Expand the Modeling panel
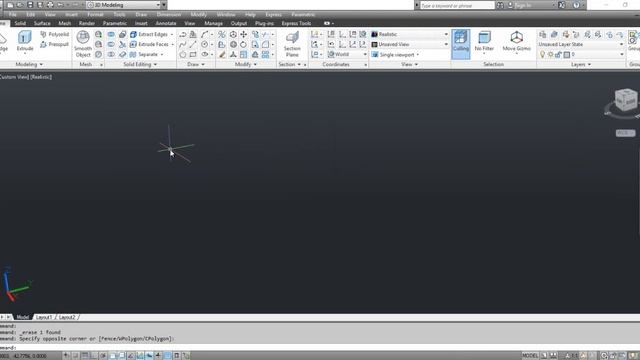The width and height of the screenshot is (640, 360). coord(29,64)
